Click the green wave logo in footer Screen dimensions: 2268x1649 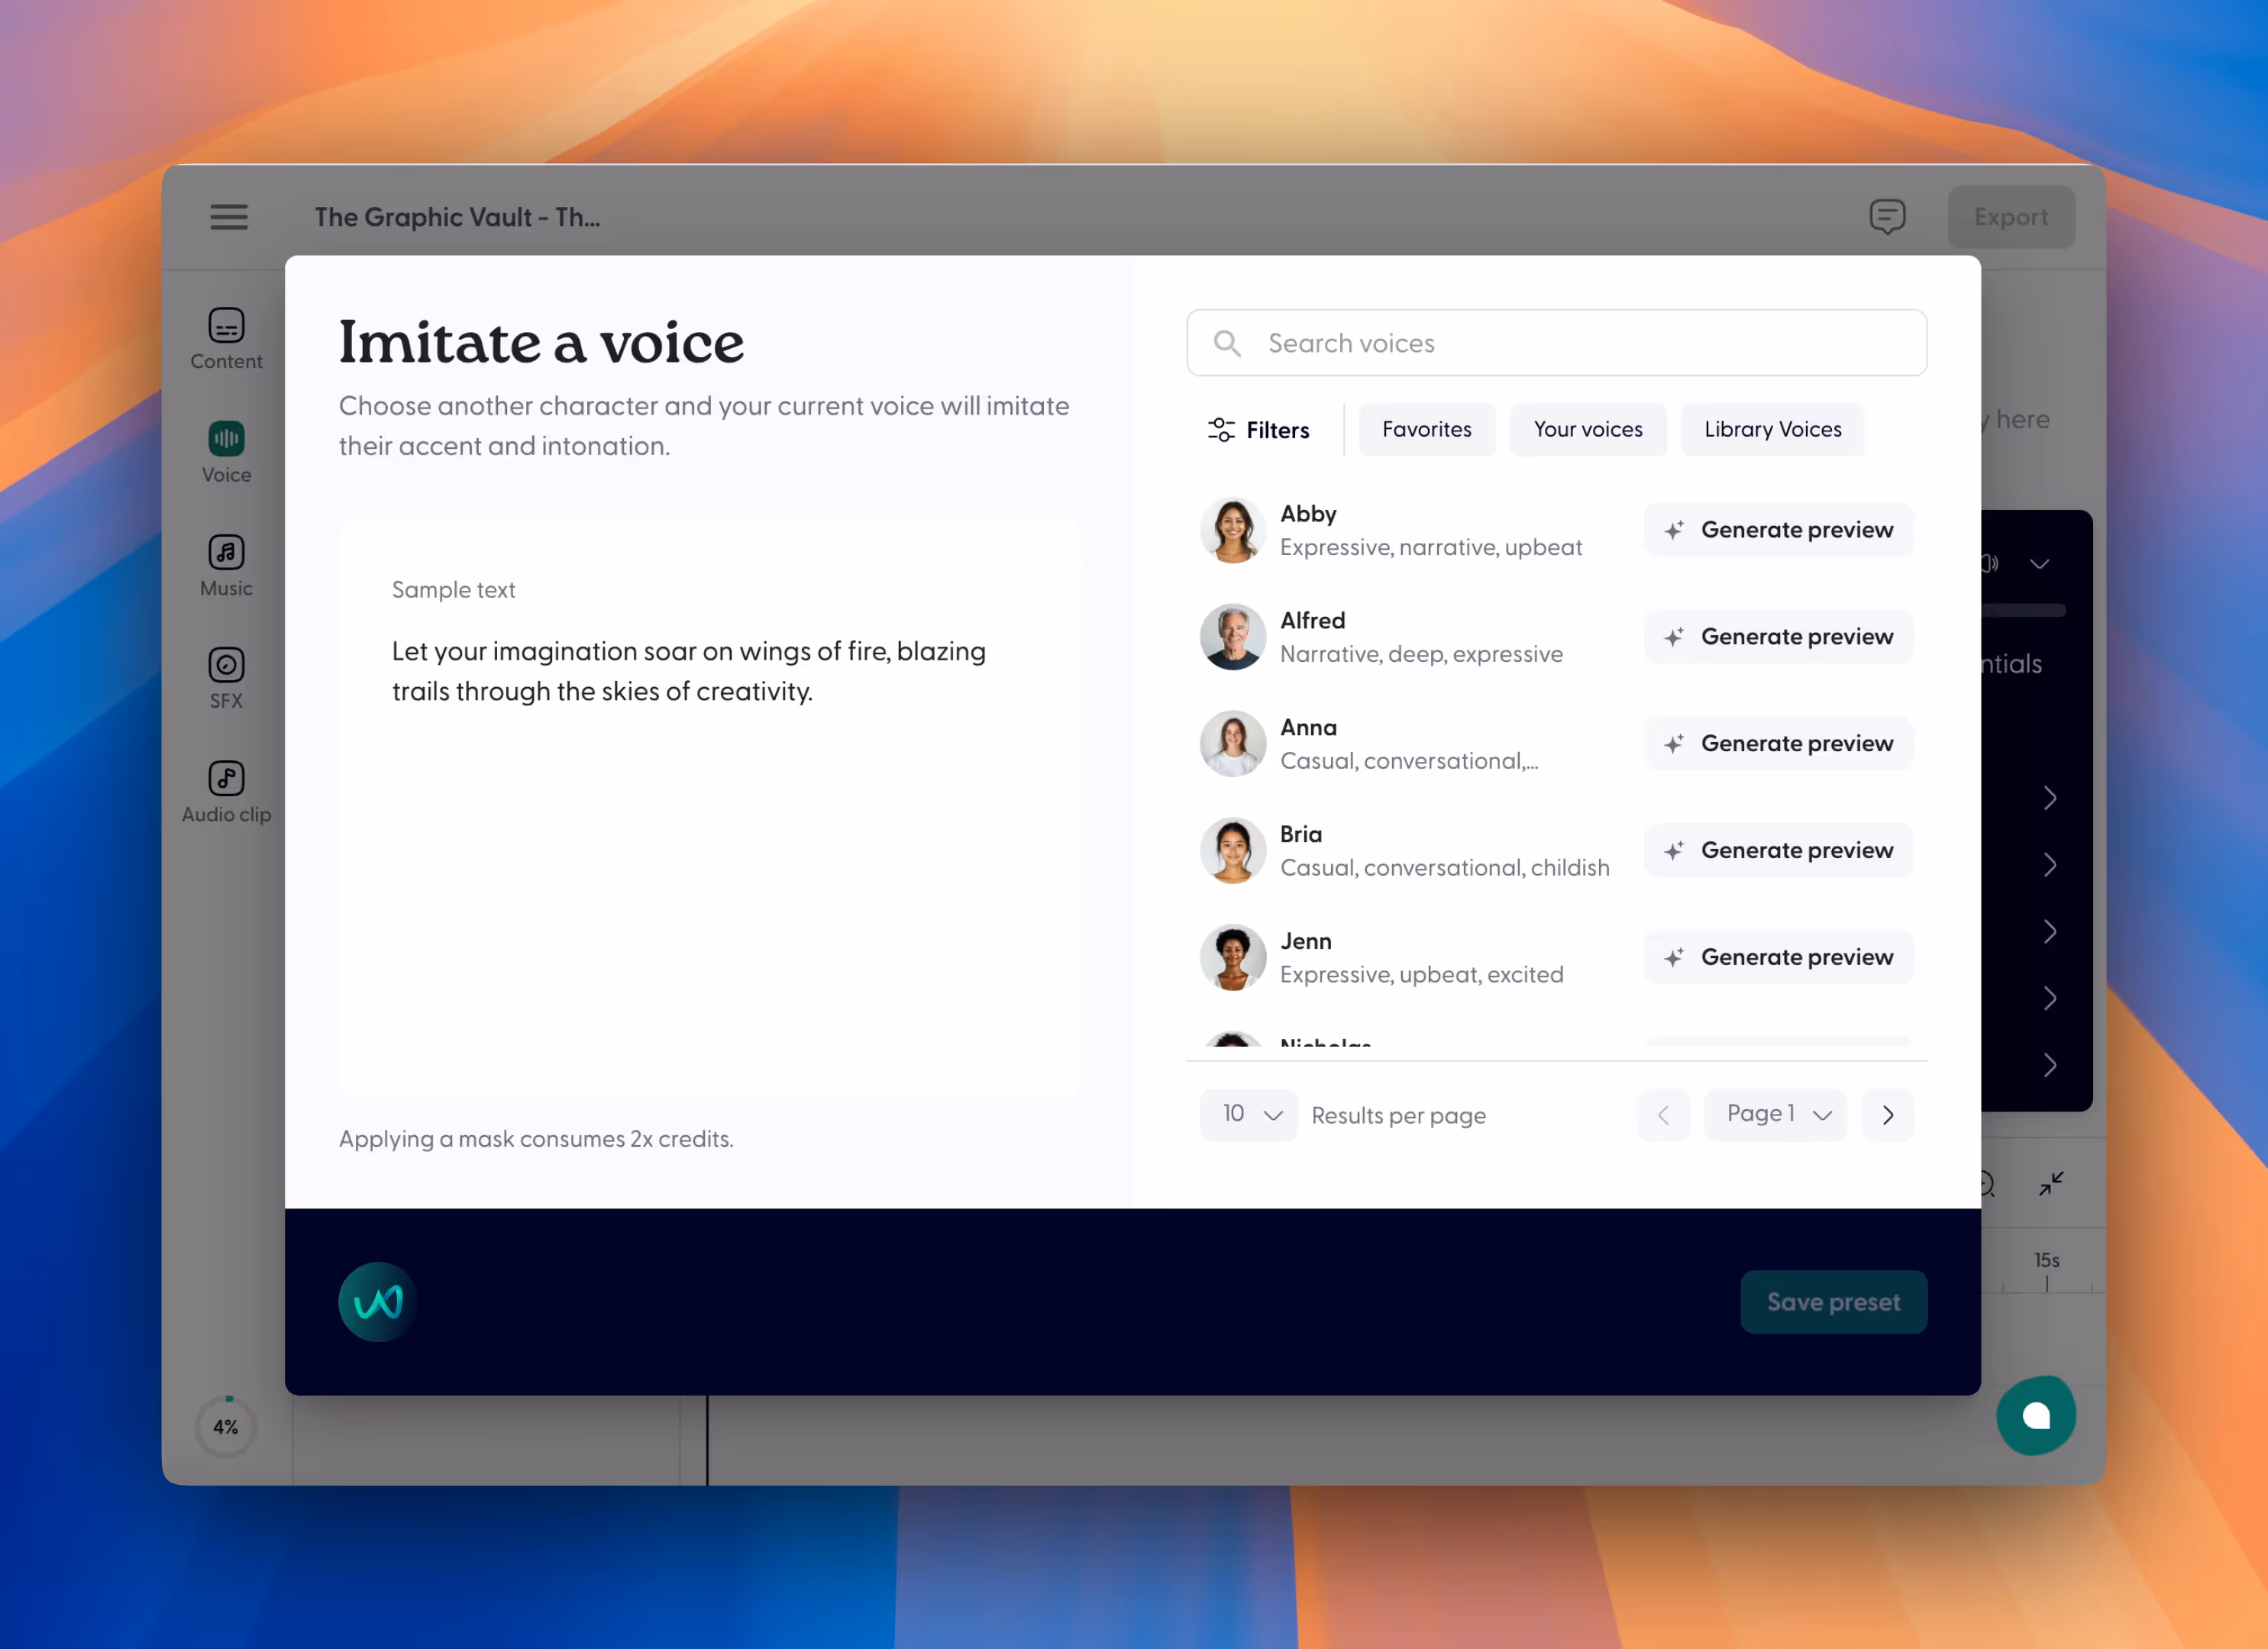point(378,1302)
